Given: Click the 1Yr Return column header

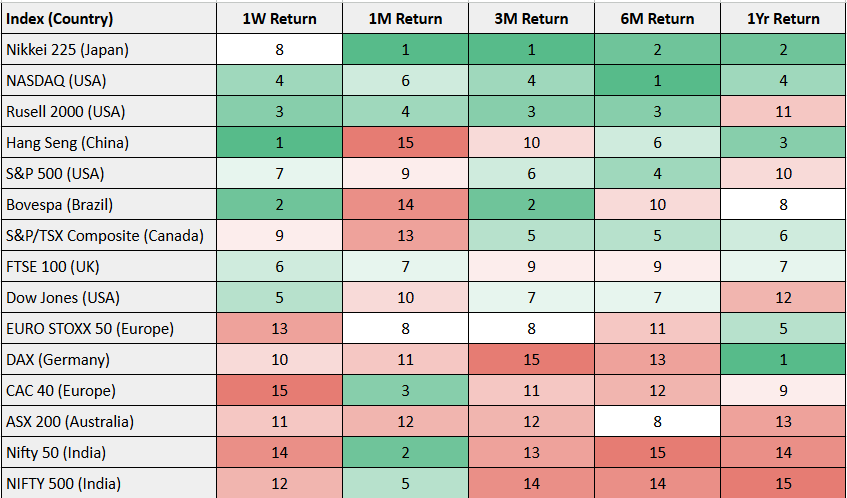Looking at the screenshot, I should click(783, 19).
